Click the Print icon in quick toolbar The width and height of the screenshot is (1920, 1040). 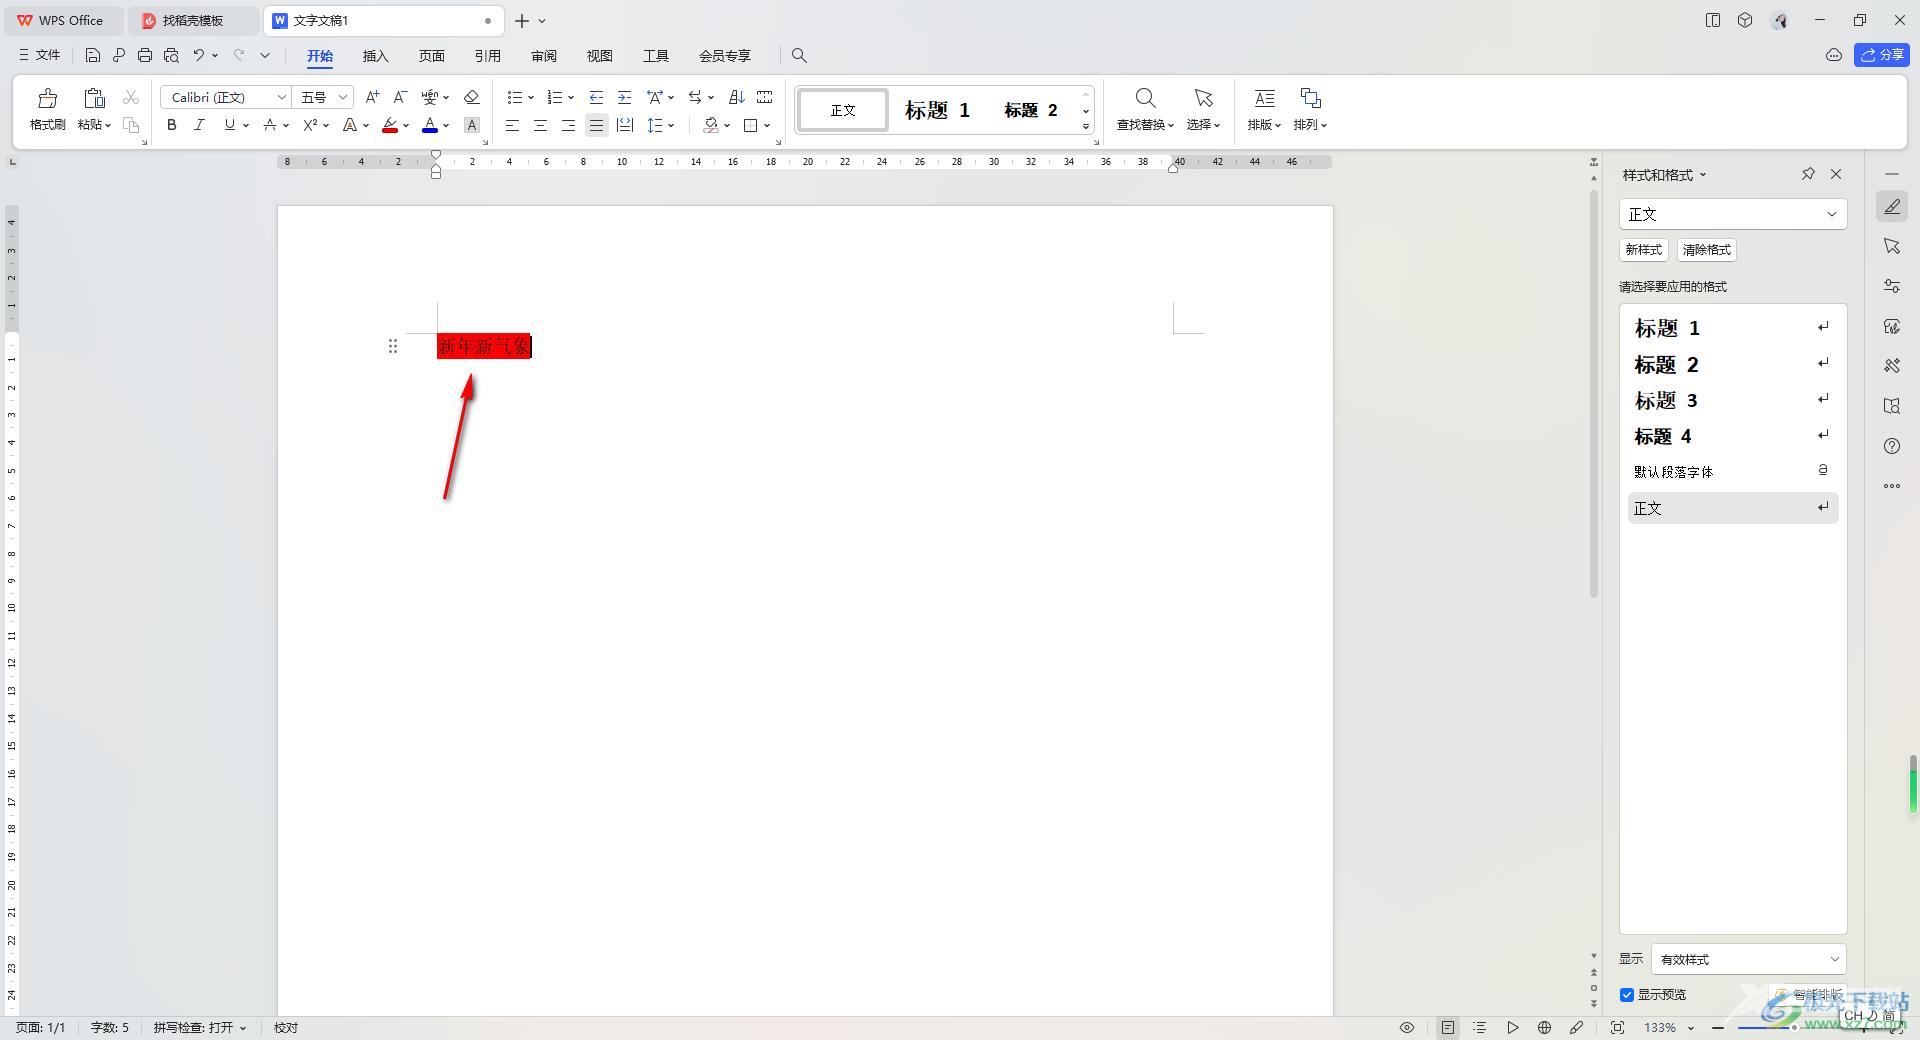pos(145,56)
